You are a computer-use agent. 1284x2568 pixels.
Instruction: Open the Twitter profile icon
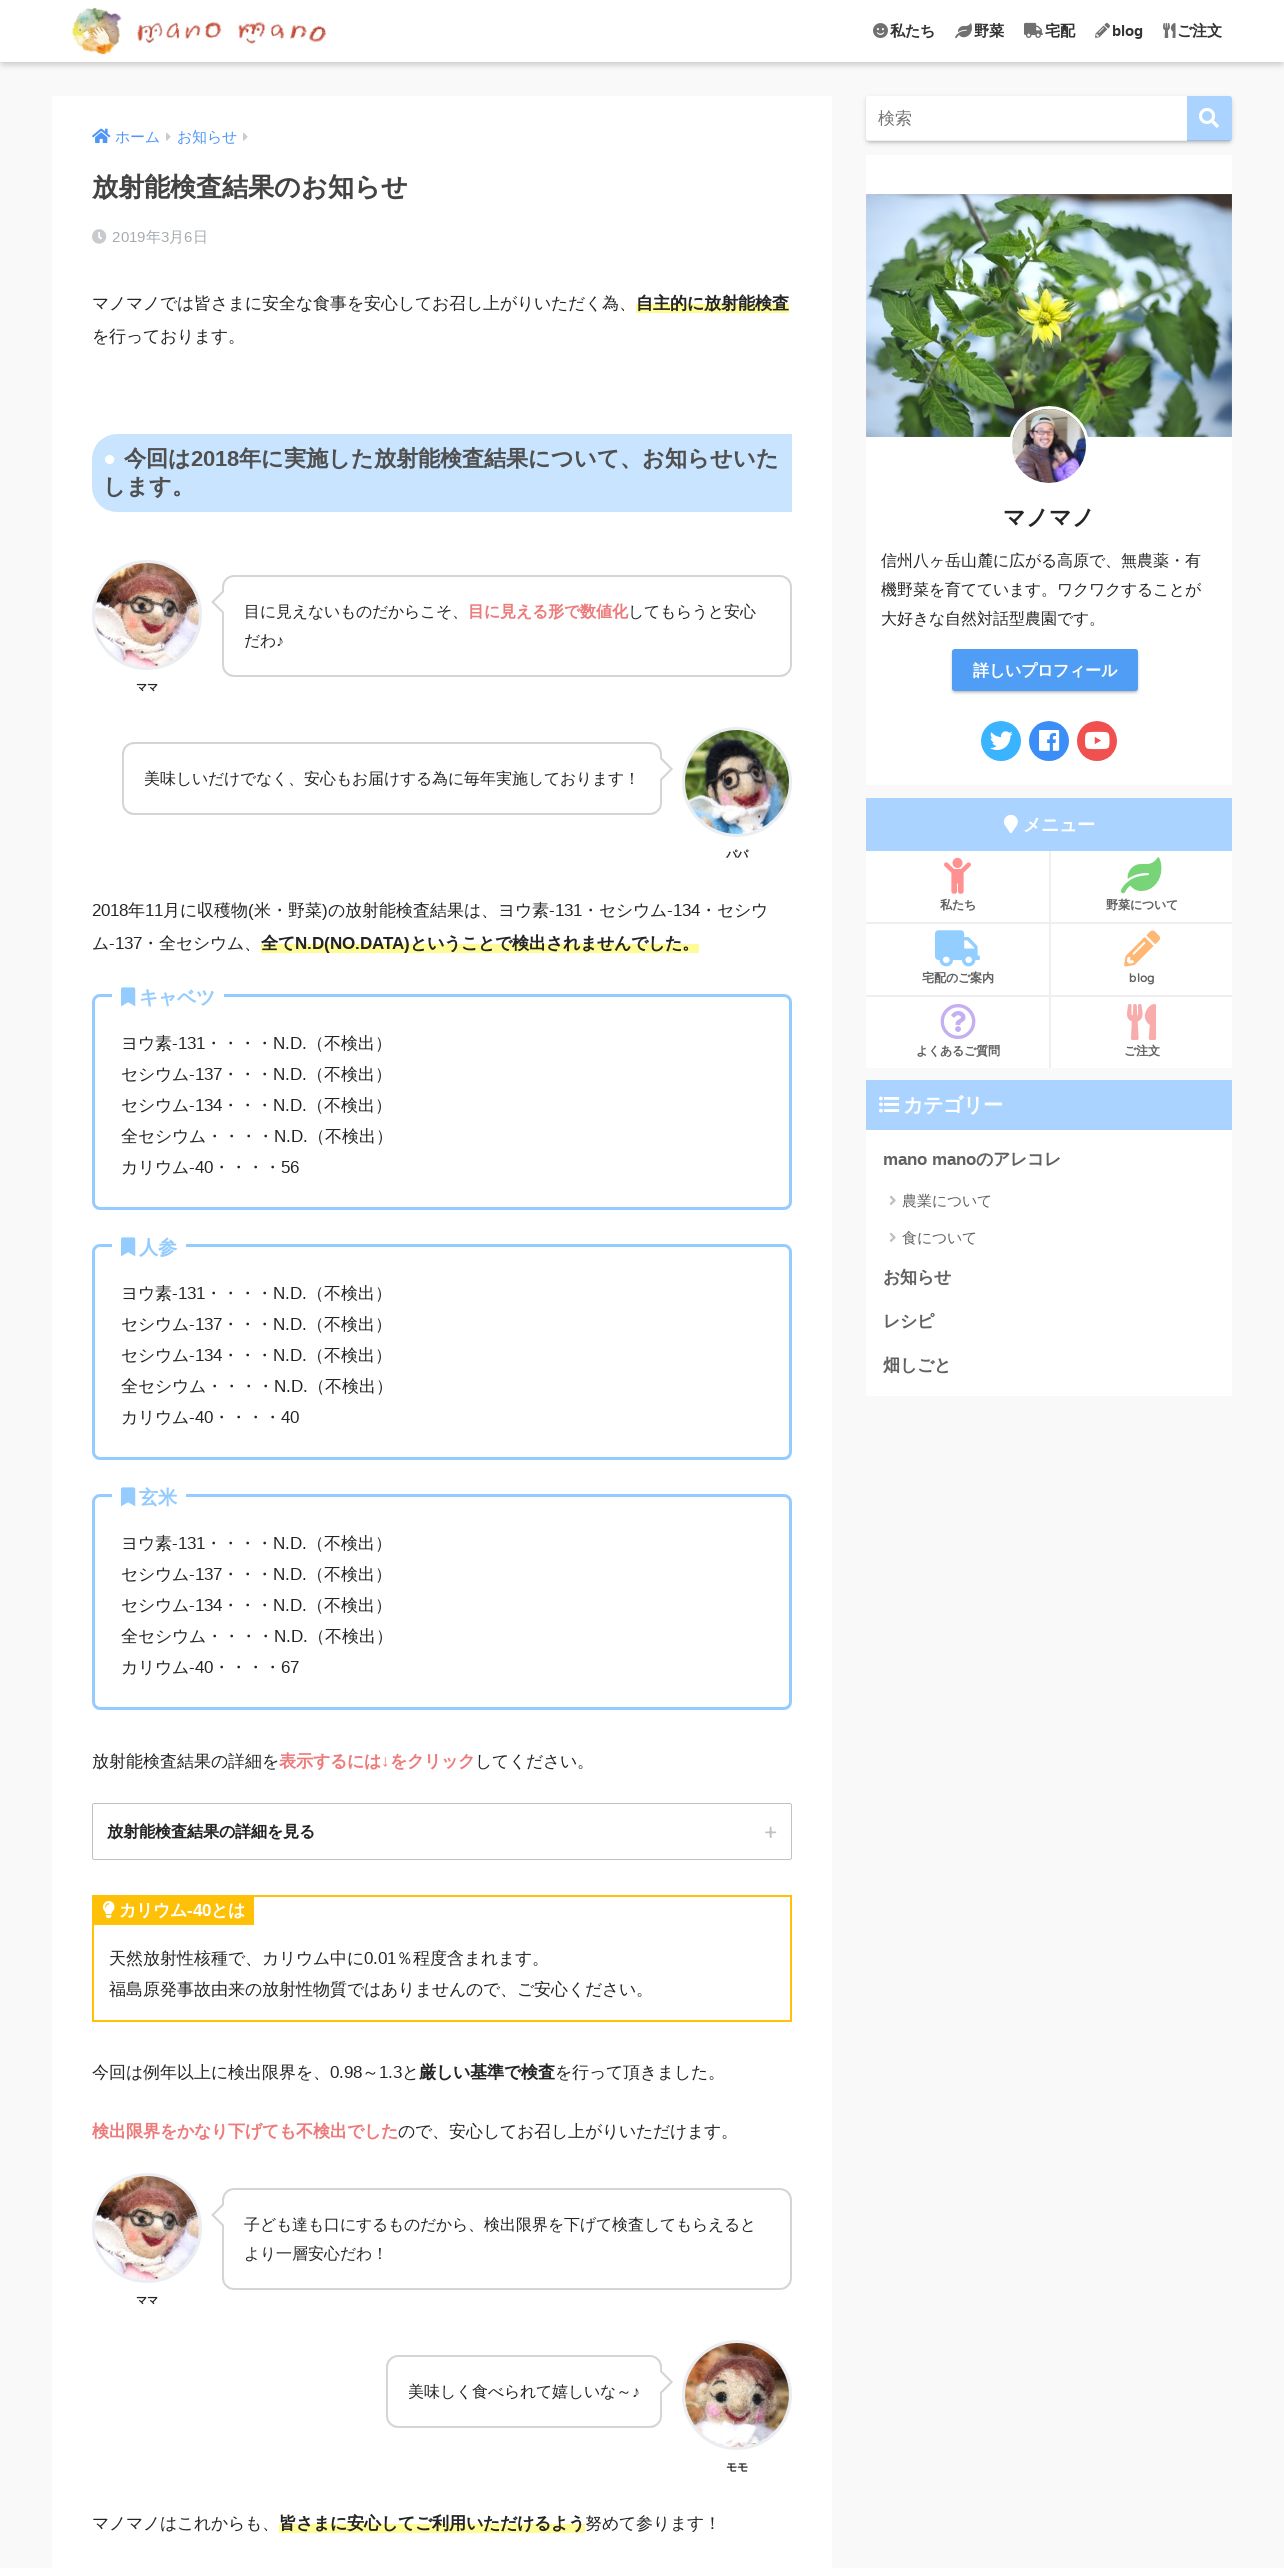point(1001,741)
